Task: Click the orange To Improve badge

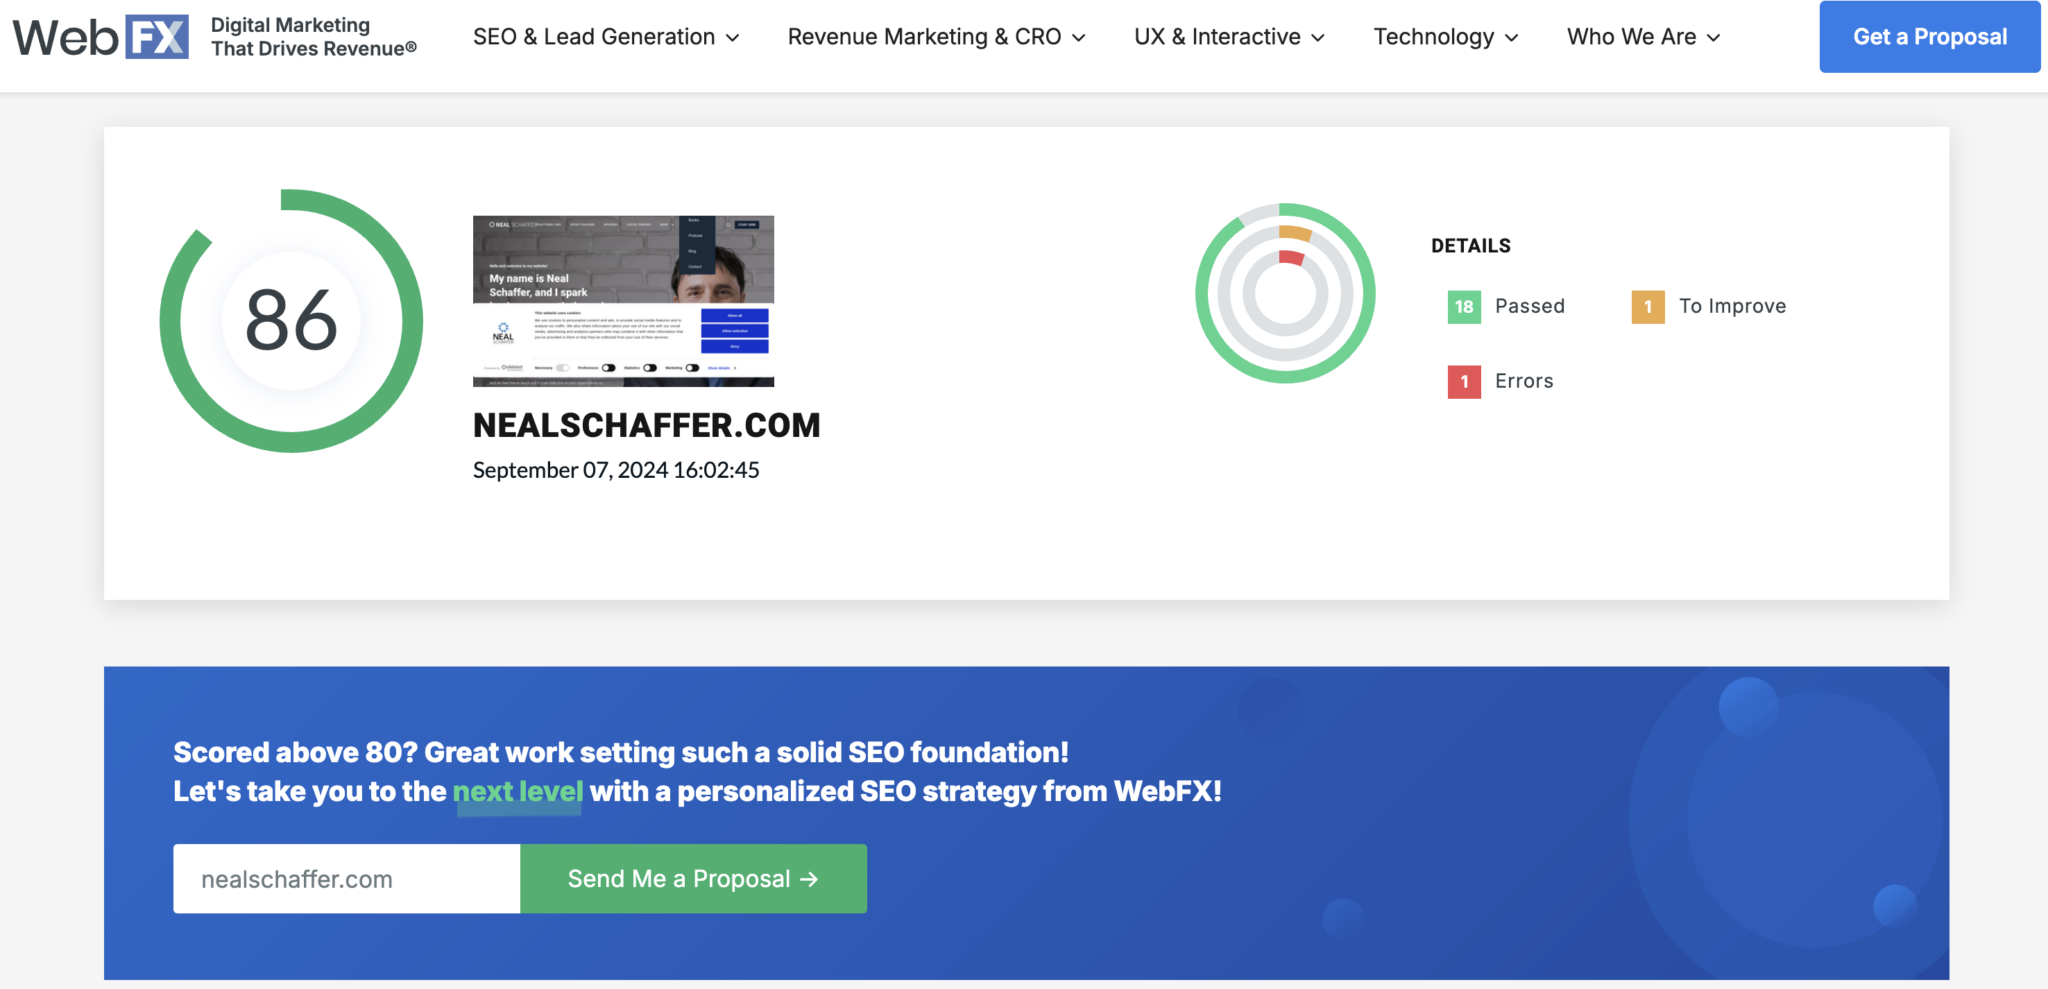Action: (1647, 307)
